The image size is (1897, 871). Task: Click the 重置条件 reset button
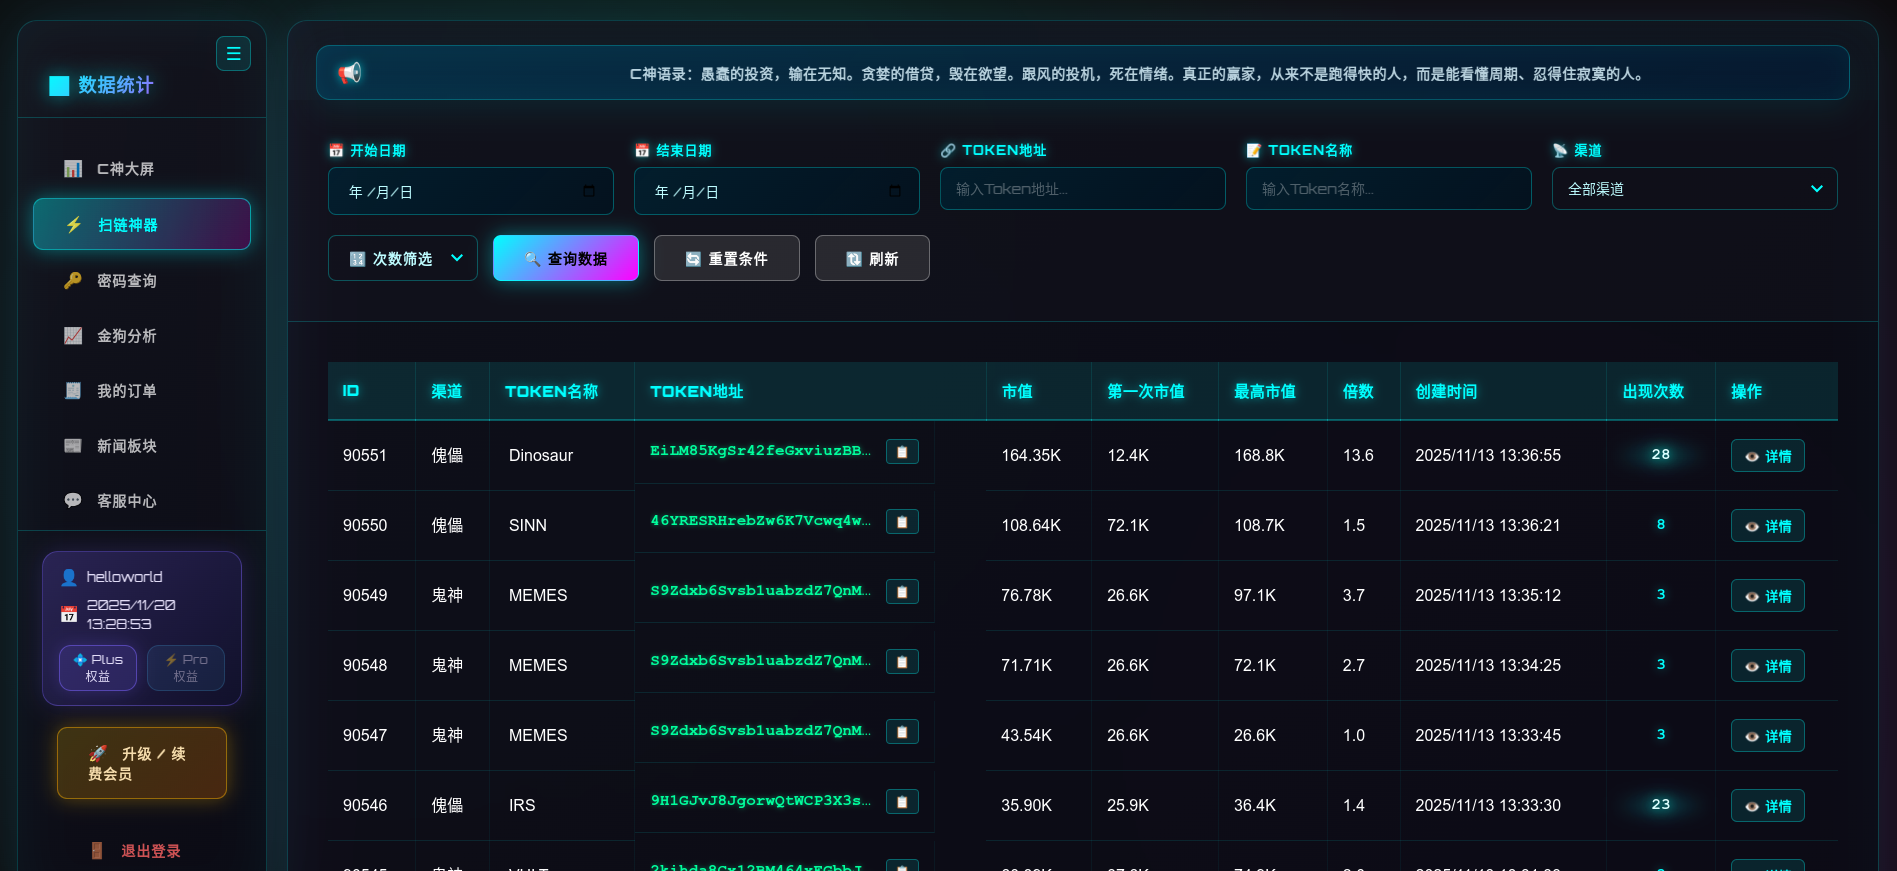click(726, 259)
